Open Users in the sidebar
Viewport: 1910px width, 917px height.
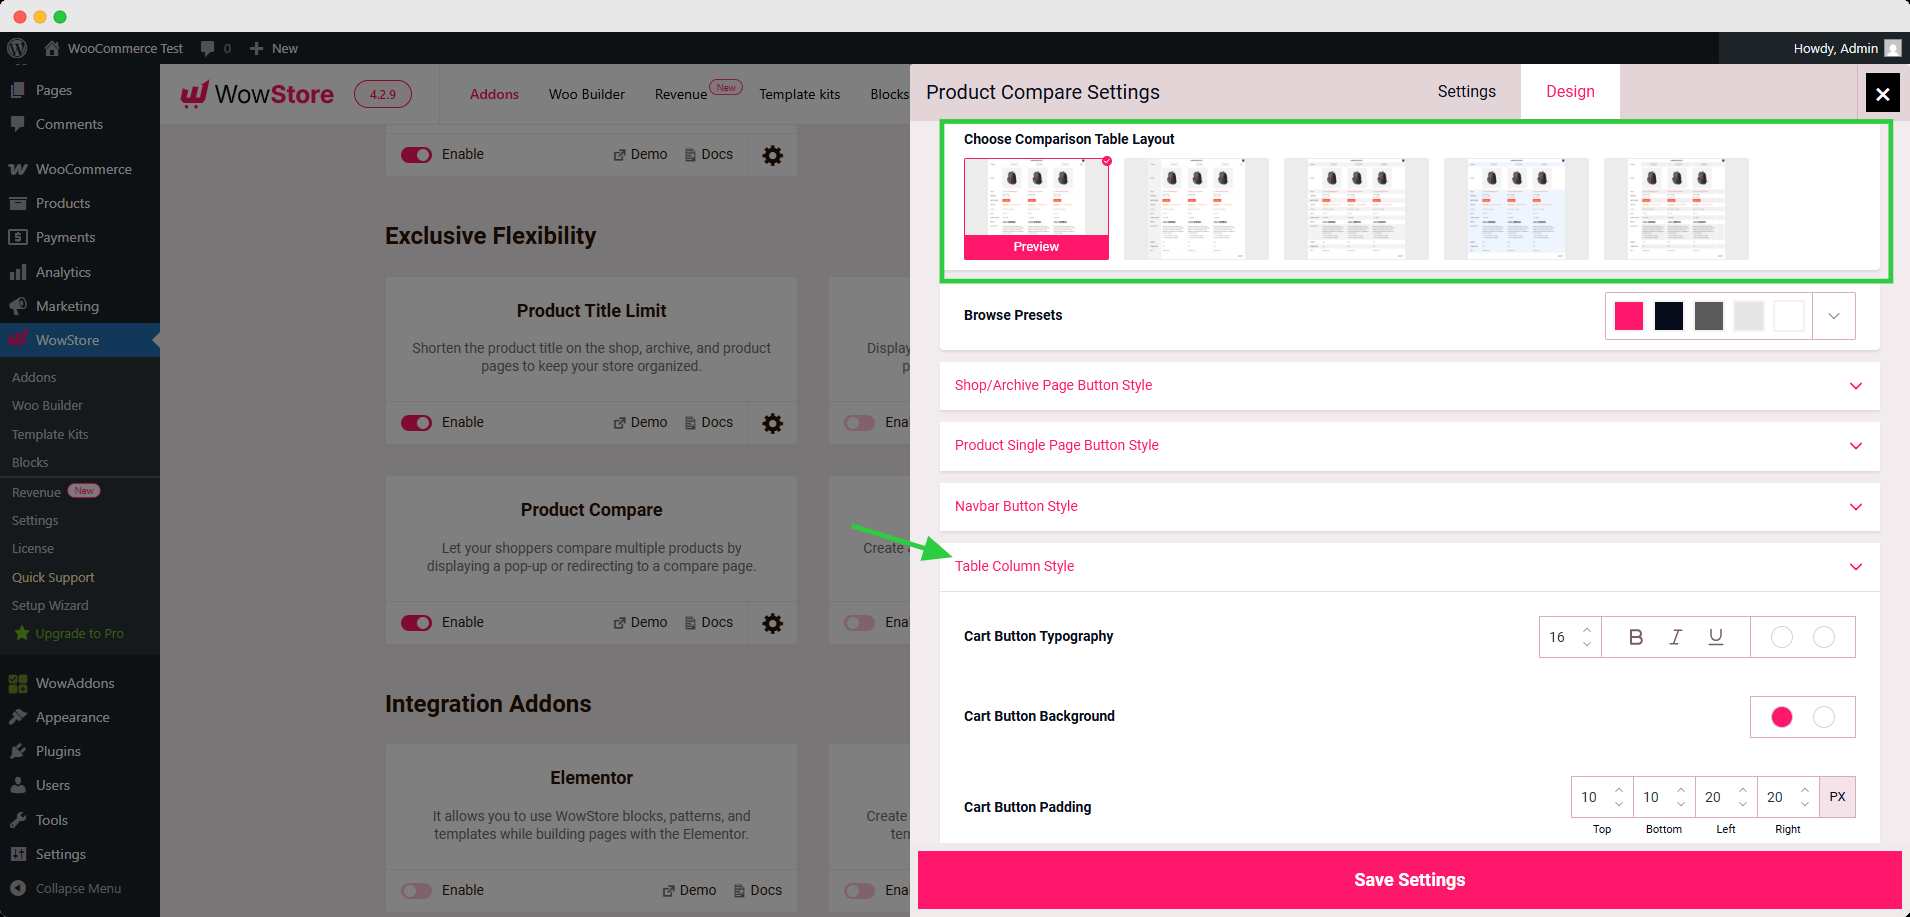[x=53, y=785]
